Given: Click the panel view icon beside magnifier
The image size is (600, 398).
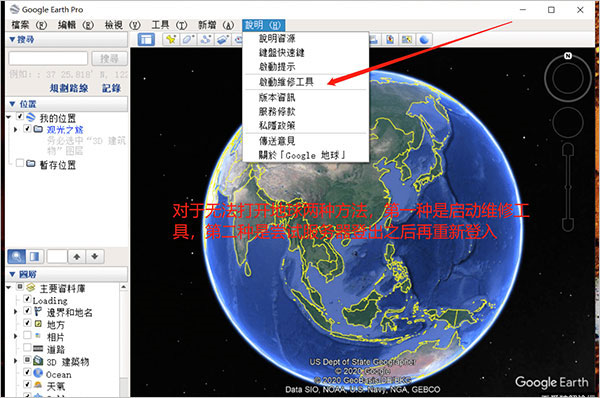Looking at the screenshot, I should 35,256.
